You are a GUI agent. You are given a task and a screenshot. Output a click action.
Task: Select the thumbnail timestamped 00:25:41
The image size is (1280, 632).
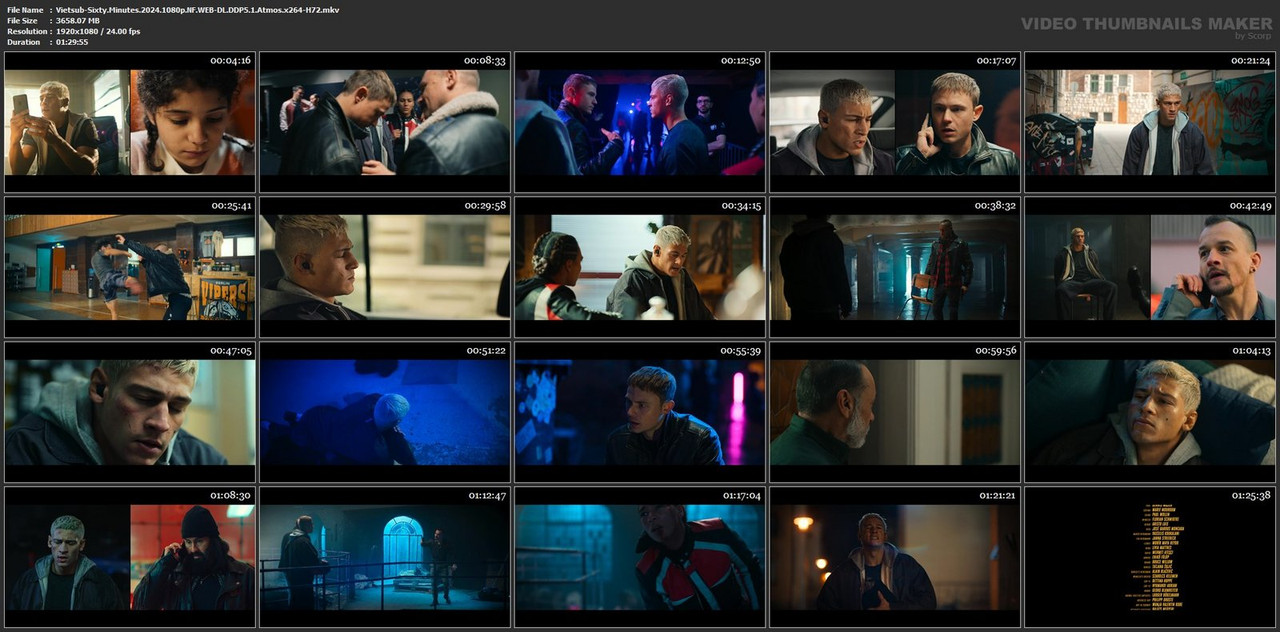point(130,267)
